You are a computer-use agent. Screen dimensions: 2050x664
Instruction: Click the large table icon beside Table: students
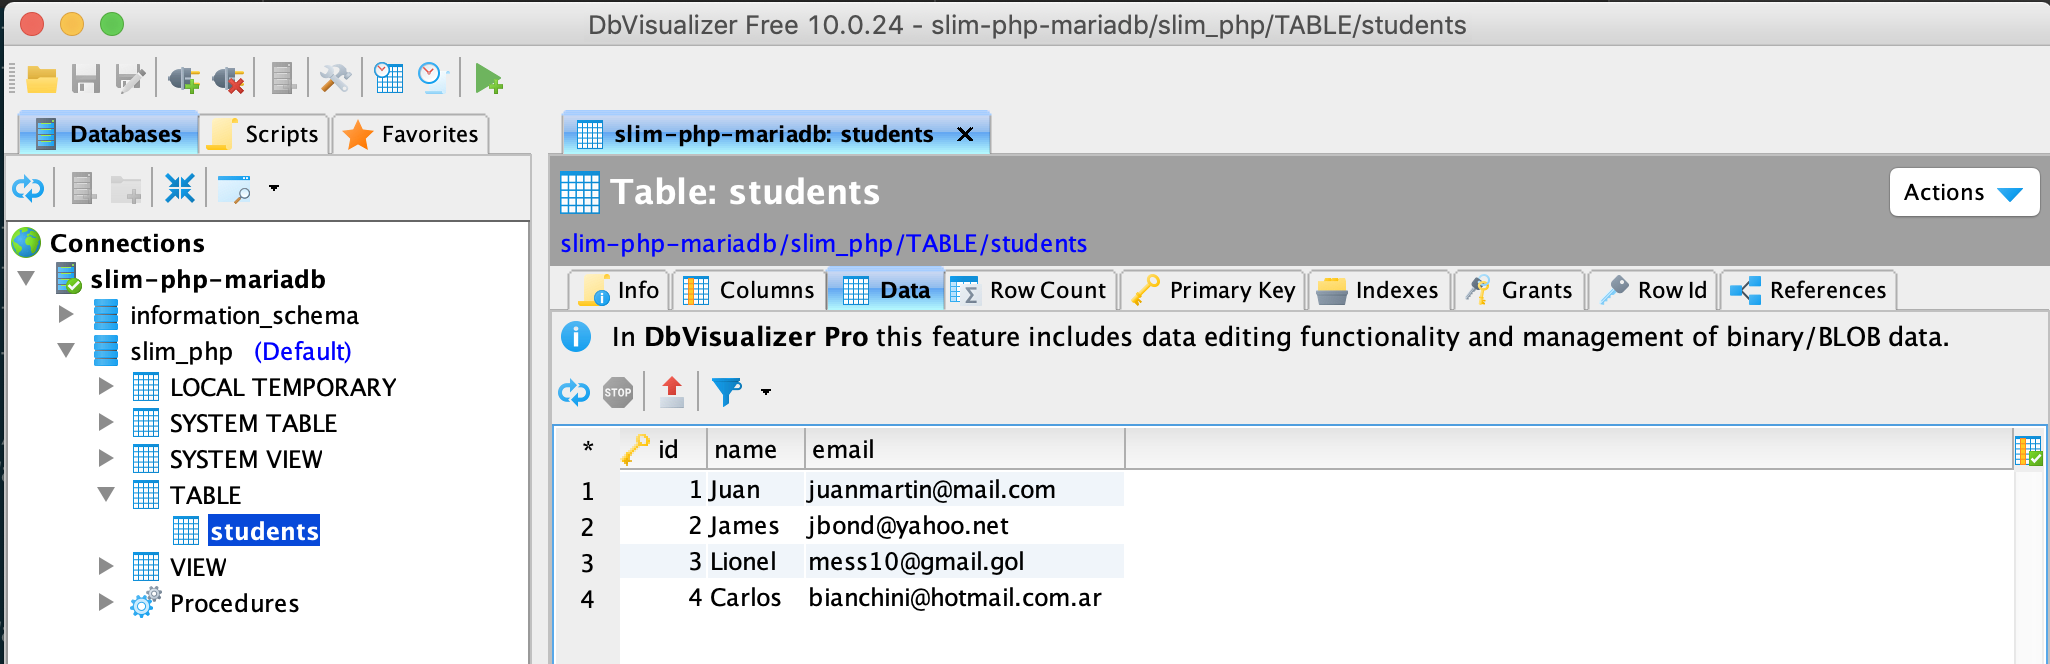tap(580, 192)
